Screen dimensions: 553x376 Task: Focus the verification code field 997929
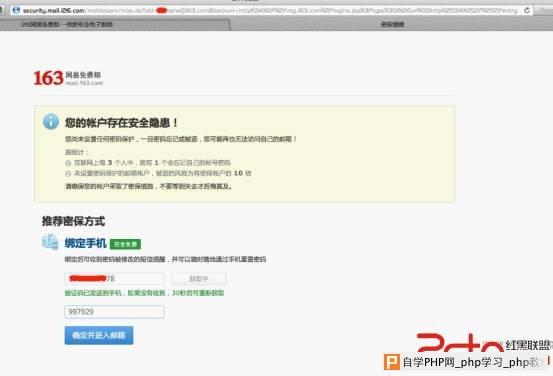click(115, 312)
